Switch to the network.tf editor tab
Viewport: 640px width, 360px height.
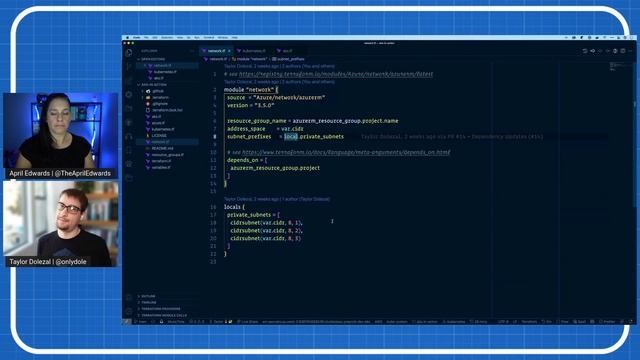point(216,51)
